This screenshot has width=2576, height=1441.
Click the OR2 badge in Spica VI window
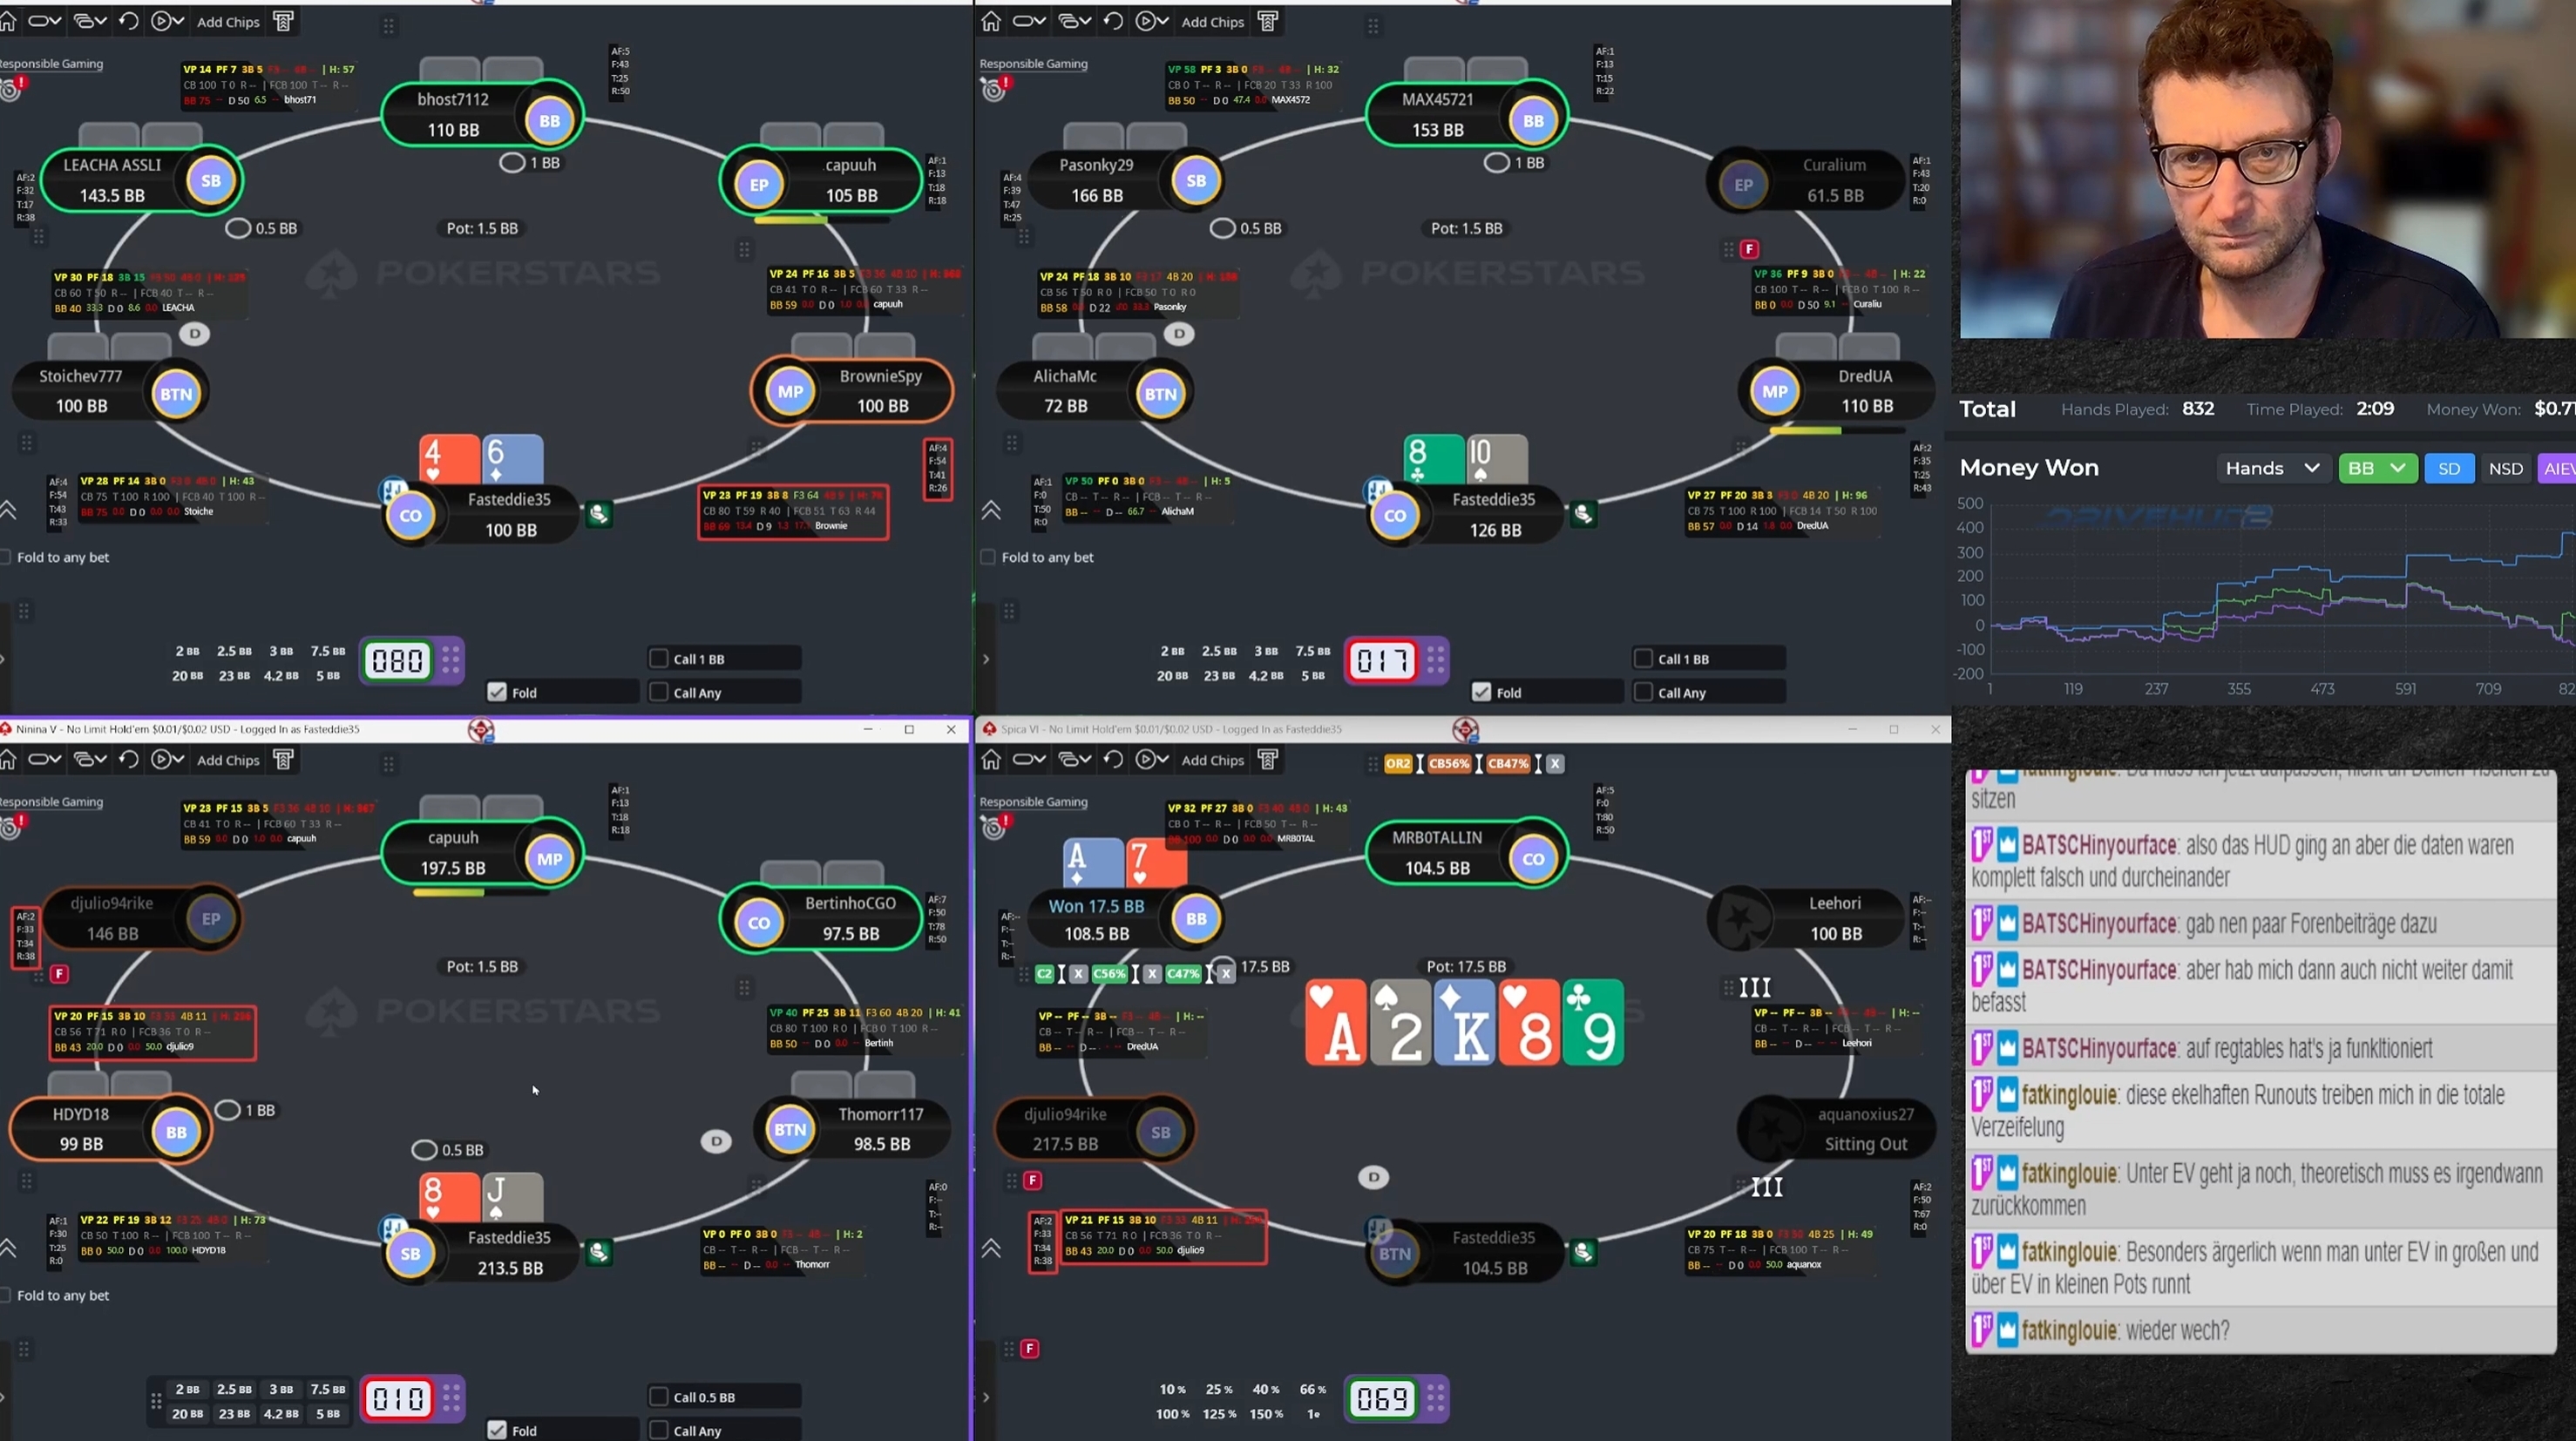[x=1397, y=764]
